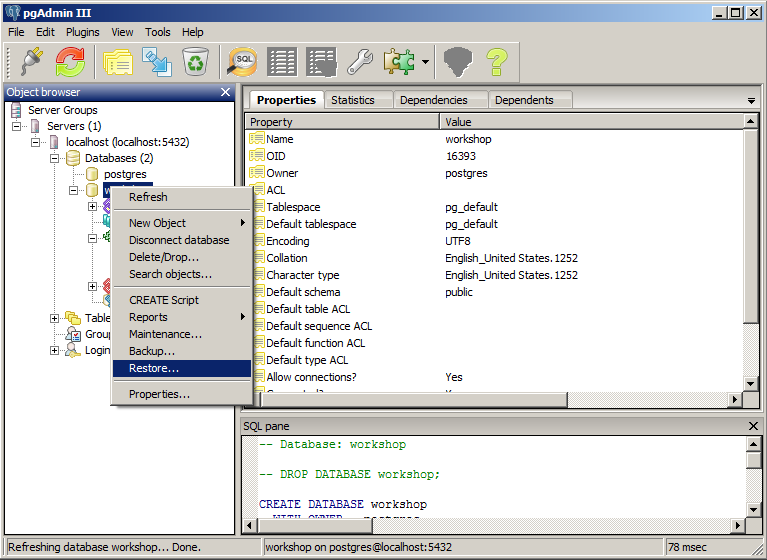This screenshot has height=560, width=767.
Task: Collapse the localhost server node
Action: pos(35,142)
